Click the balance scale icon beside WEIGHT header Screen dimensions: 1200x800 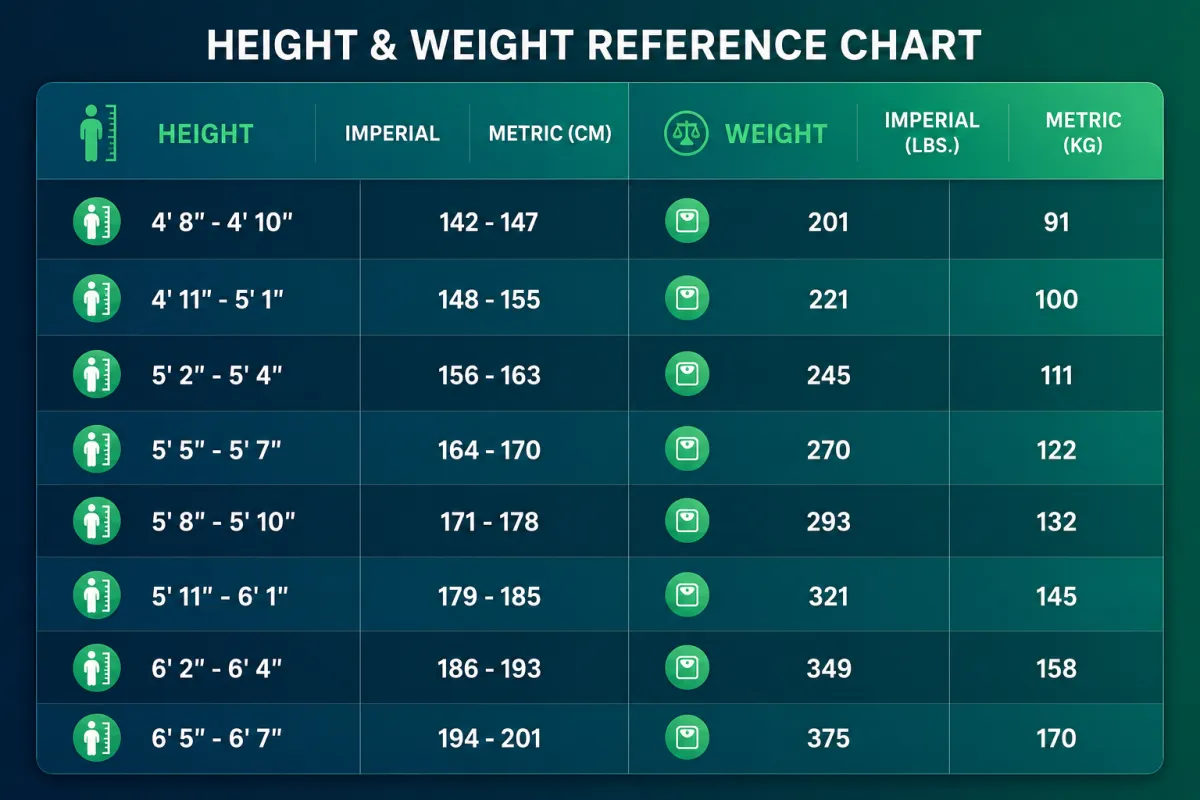[x=686, y=133]
